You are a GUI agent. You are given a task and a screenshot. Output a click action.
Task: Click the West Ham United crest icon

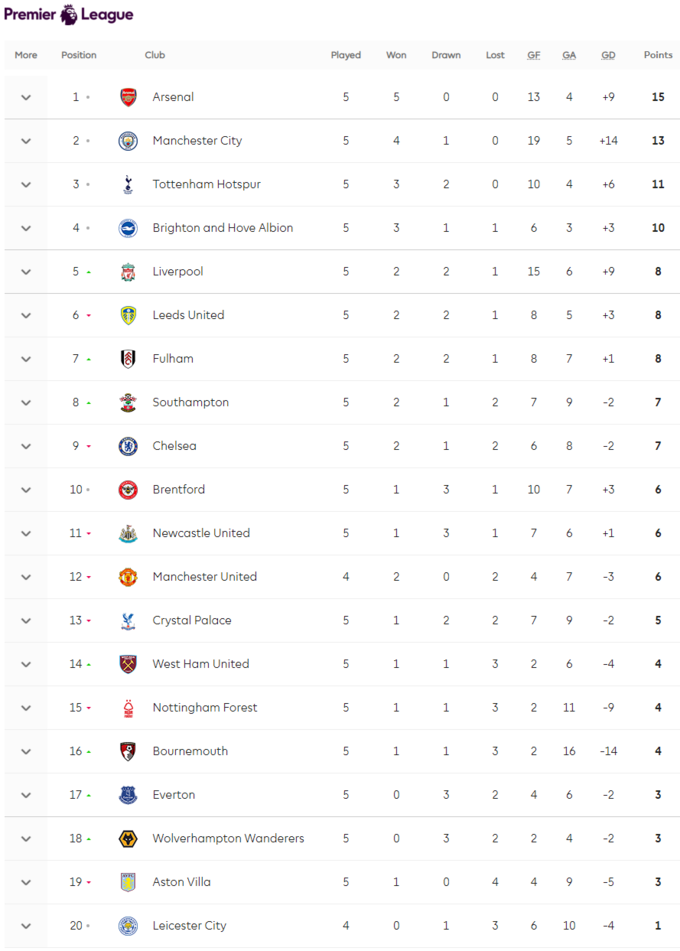[128, 664]
